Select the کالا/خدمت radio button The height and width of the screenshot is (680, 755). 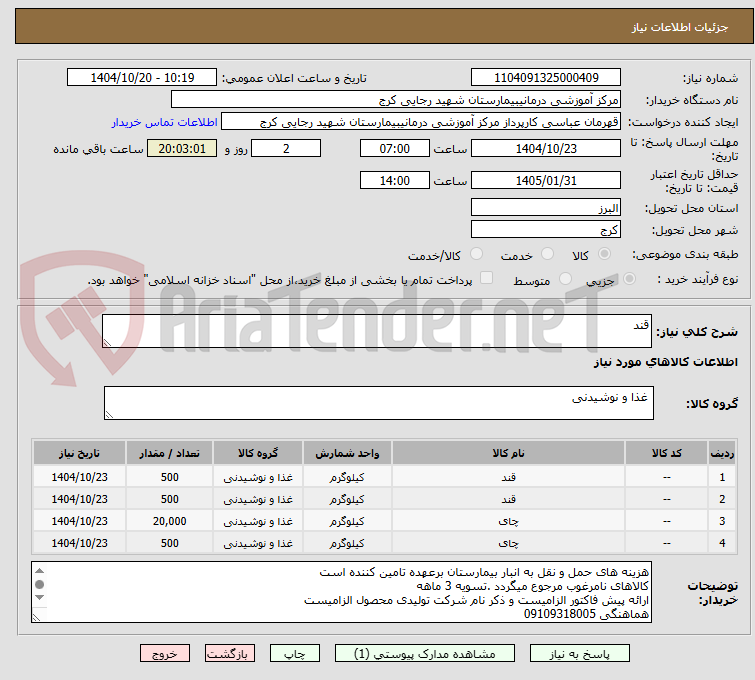pos(476,254)
